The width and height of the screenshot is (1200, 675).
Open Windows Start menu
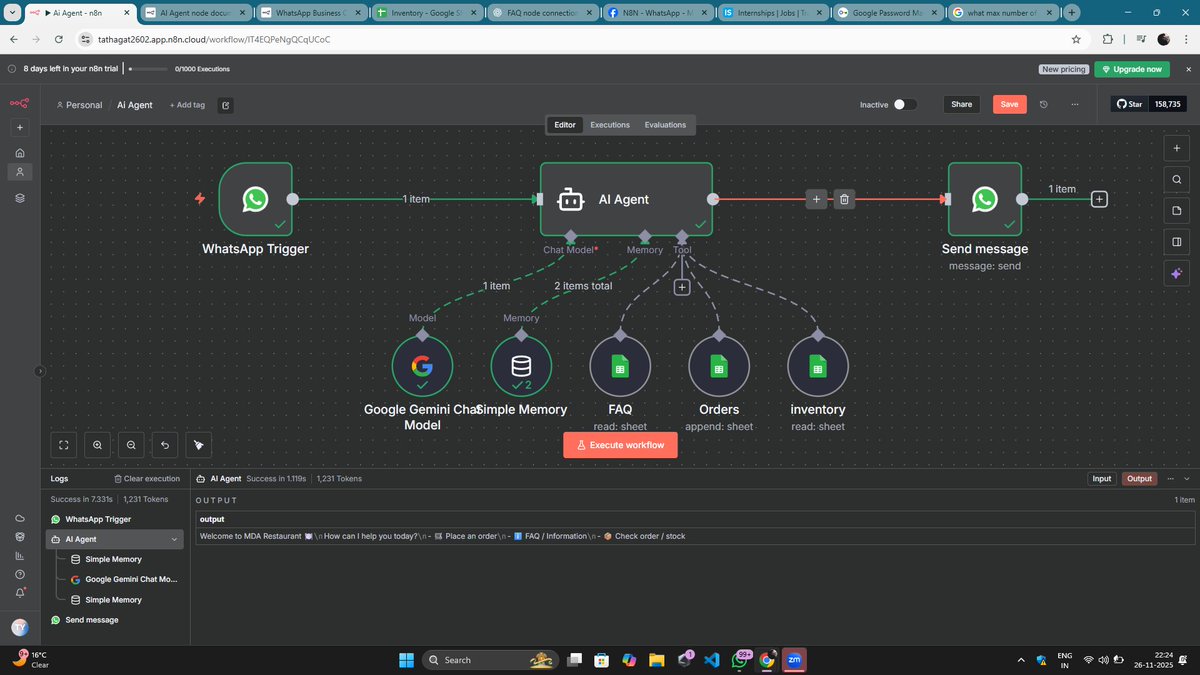click(x=407, y=660)
